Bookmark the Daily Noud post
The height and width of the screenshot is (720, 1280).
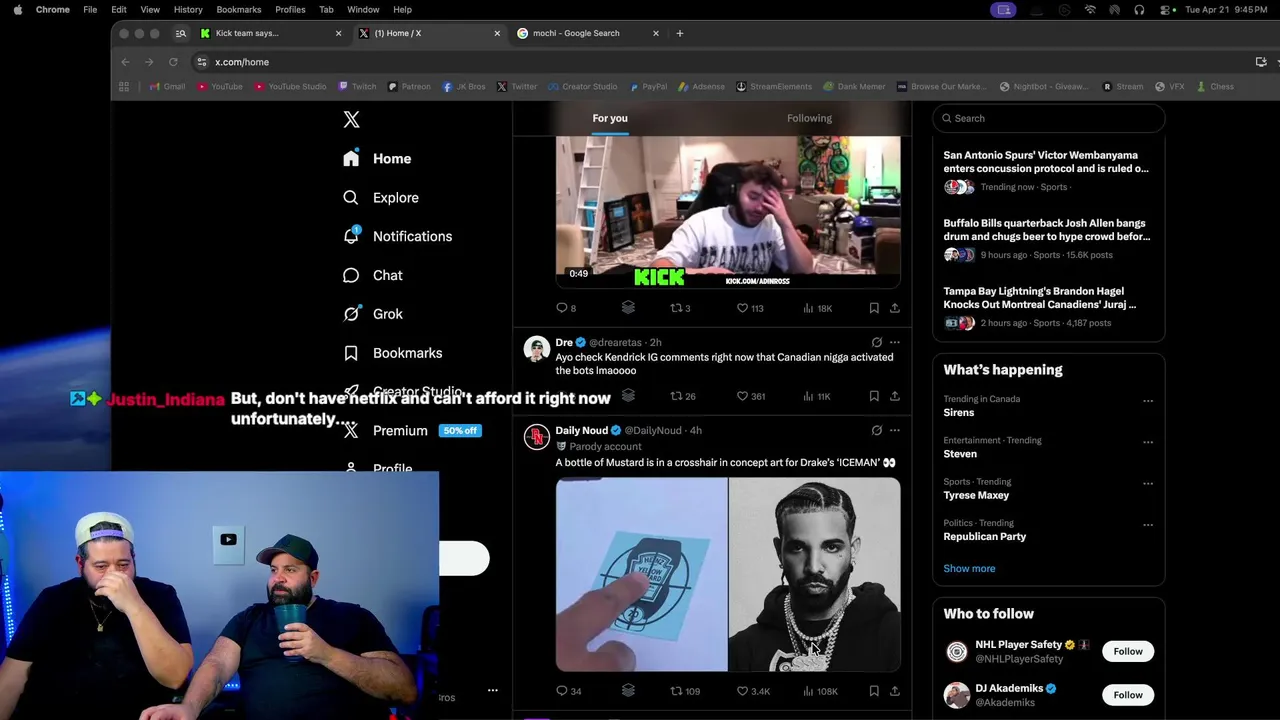[874, 691]
